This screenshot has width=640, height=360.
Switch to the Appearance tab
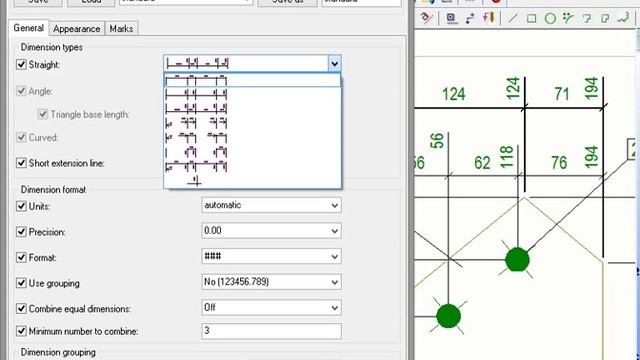pos(77,29)
